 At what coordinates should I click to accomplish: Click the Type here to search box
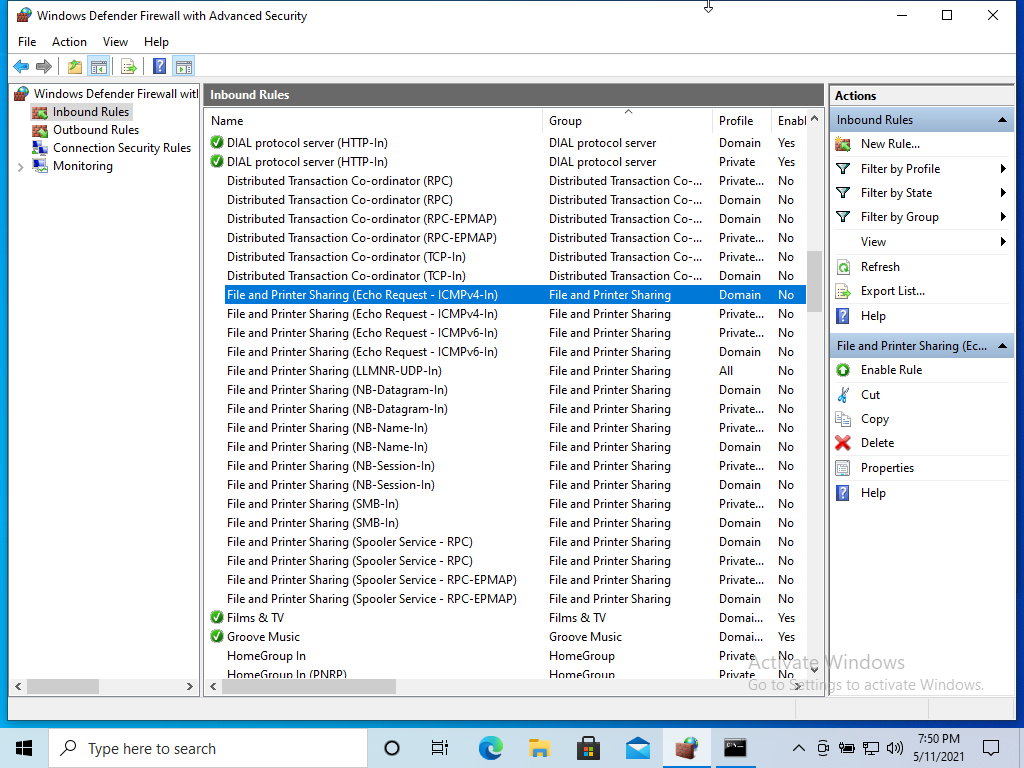pos(208,748)
